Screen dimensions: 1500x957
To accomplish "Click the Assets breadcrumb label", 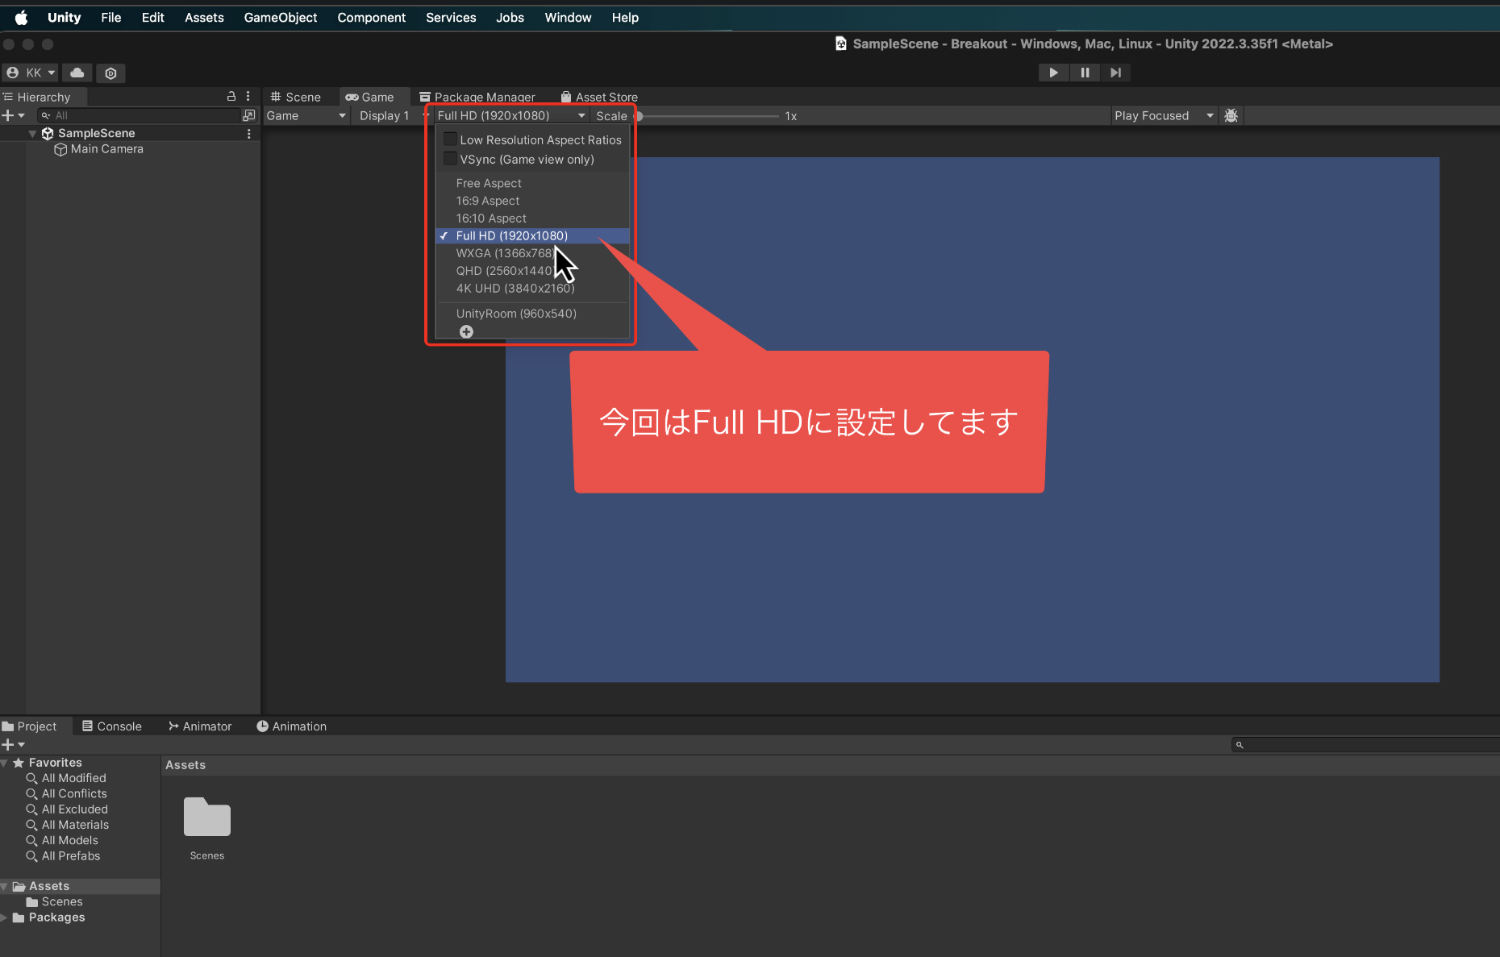I will point(185,765).
